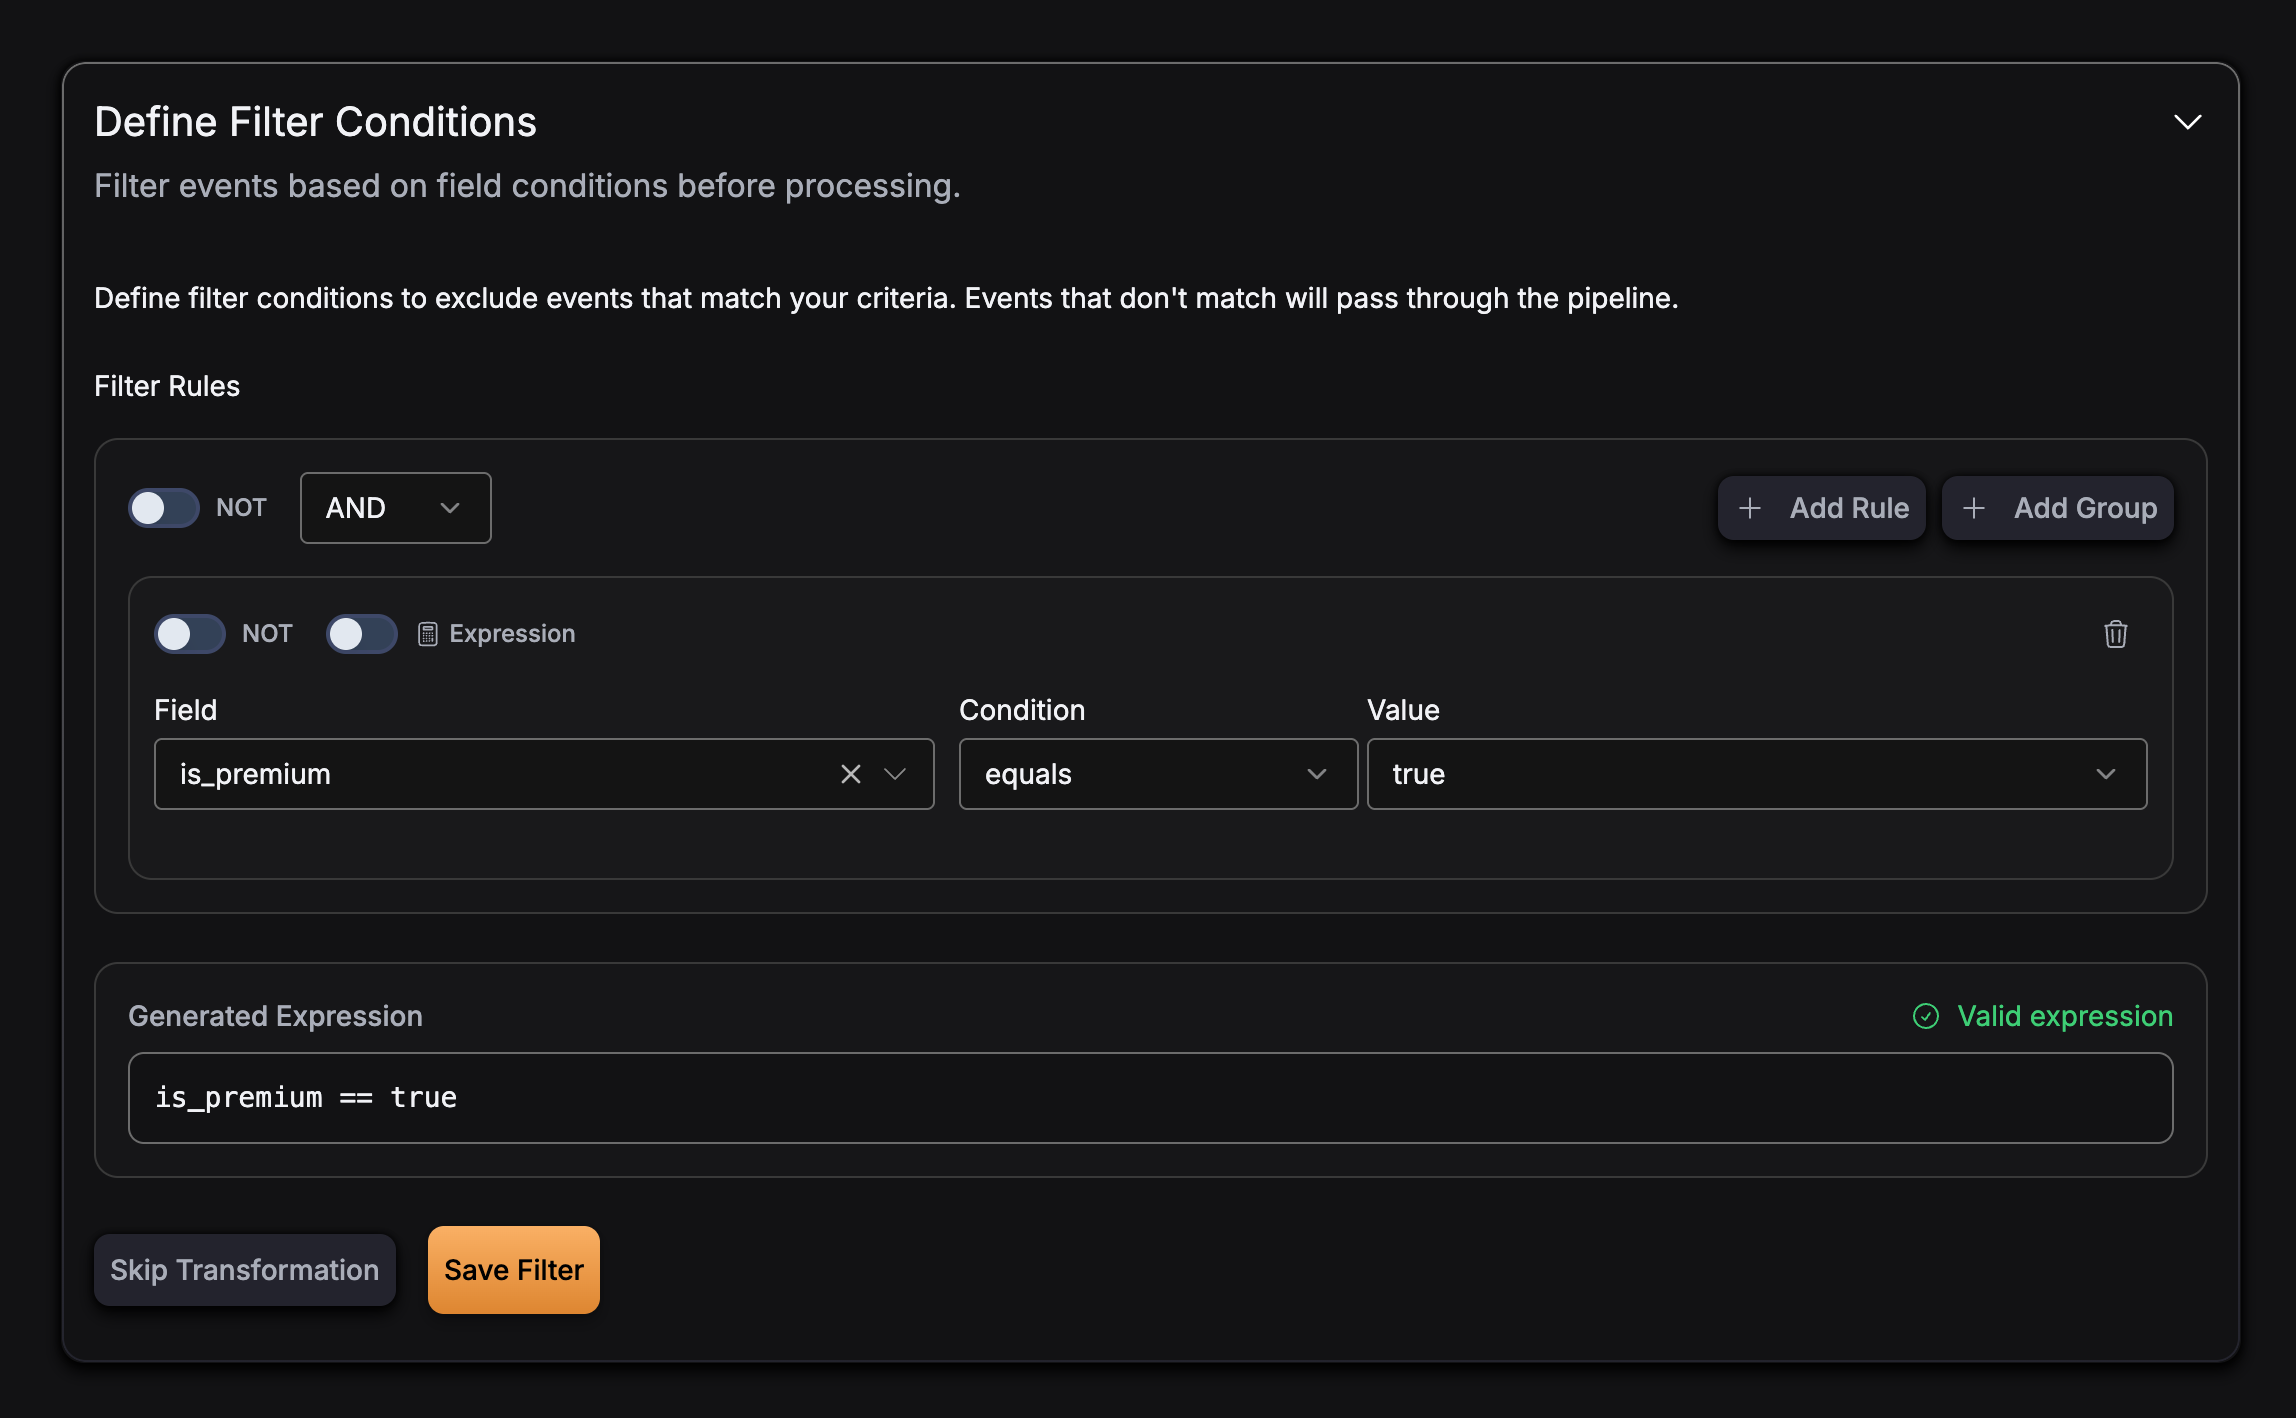Open the true Value dropdown
The height and width of the screenshot is (1418, 2296).
click(x=1756, y=774)
